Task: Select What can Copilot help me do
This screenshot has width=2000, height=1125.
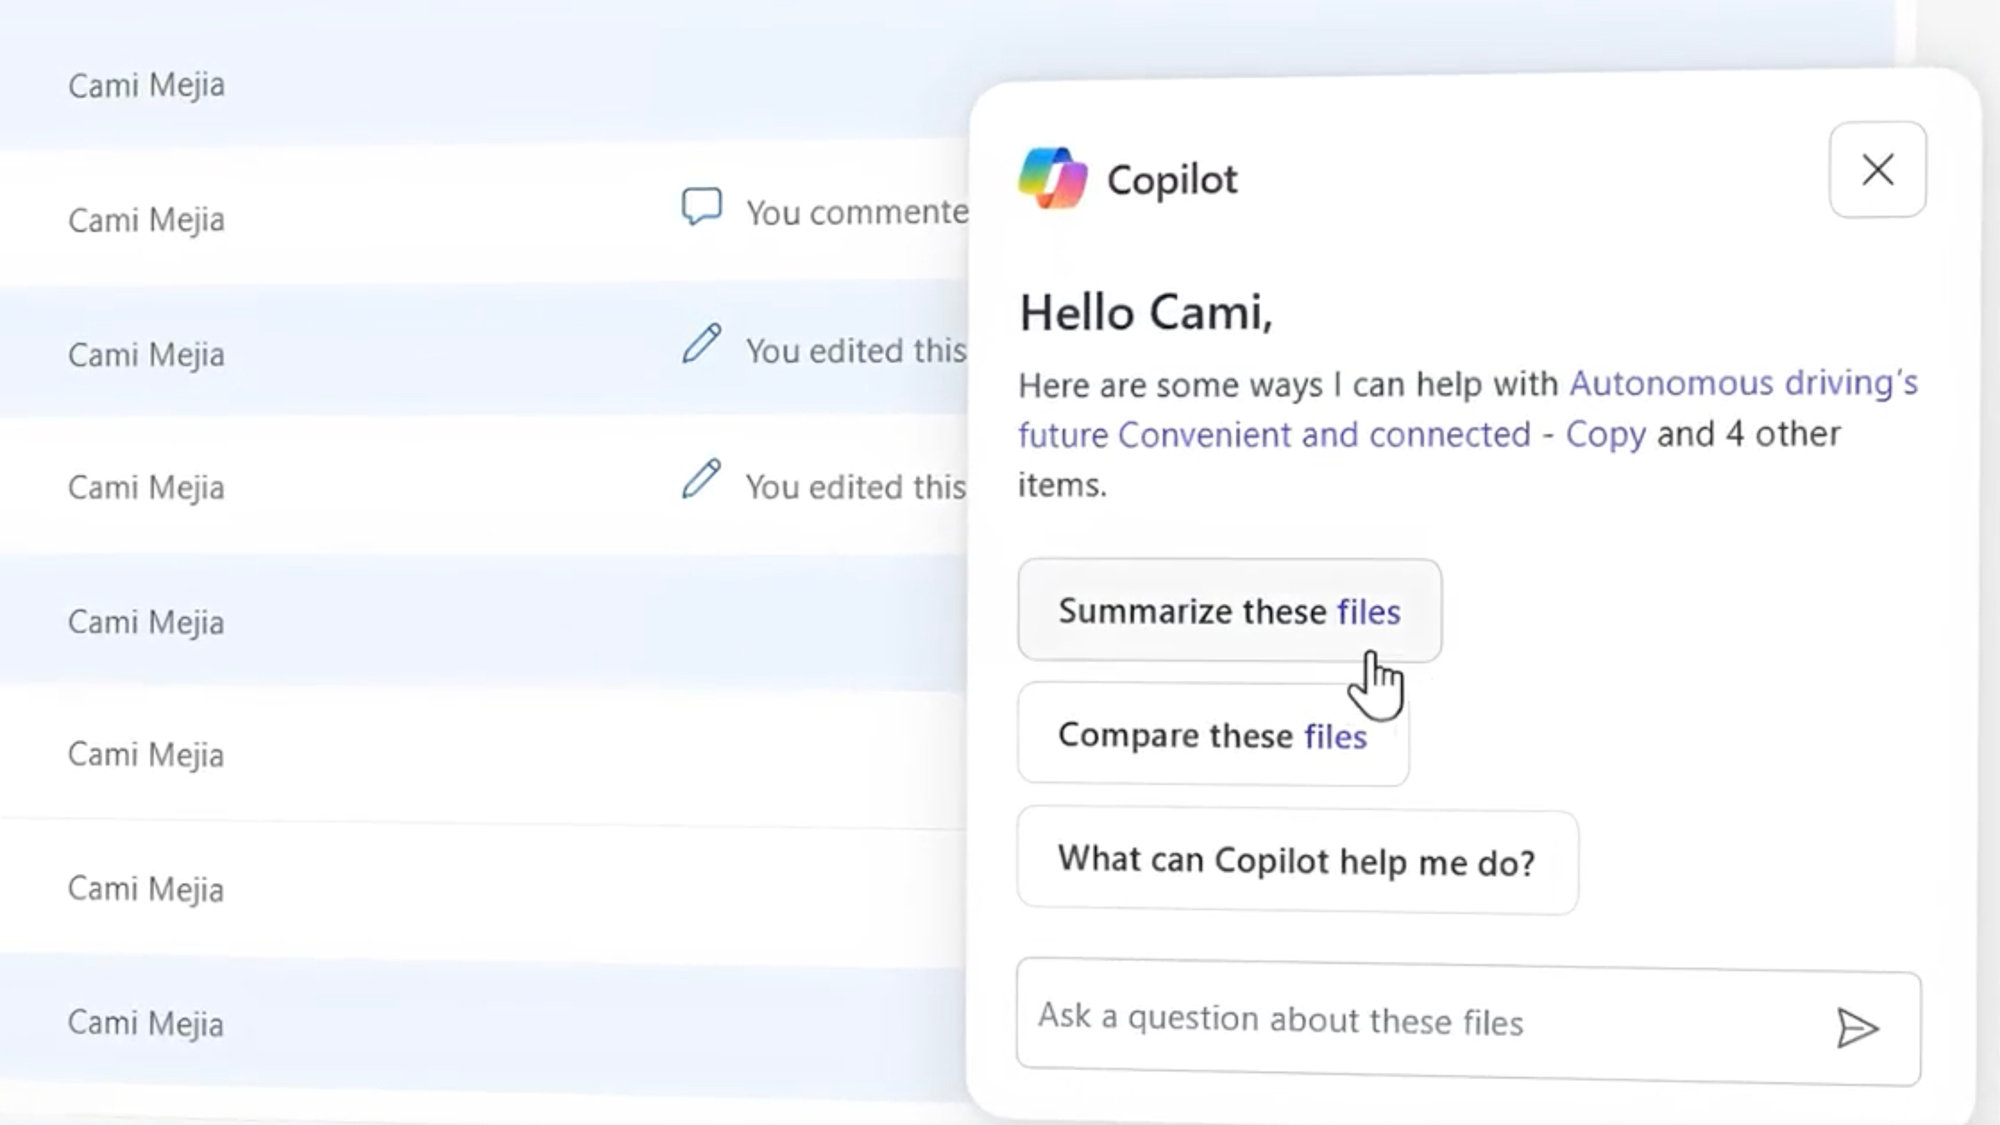Action: pos(1296,861)
